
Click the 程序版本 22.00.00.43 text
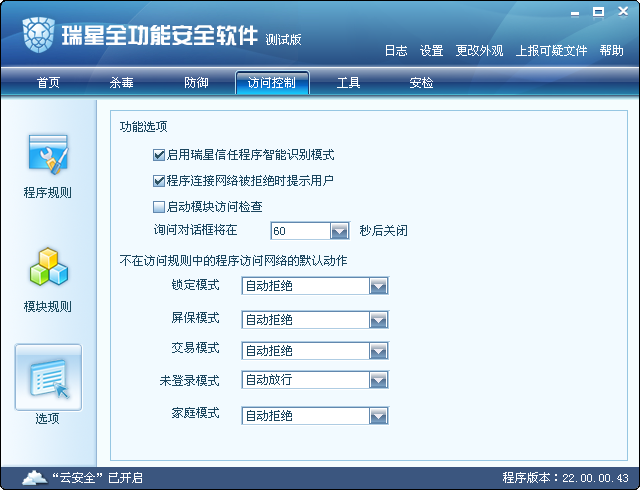pyautogui.click(x=565, y=478)
